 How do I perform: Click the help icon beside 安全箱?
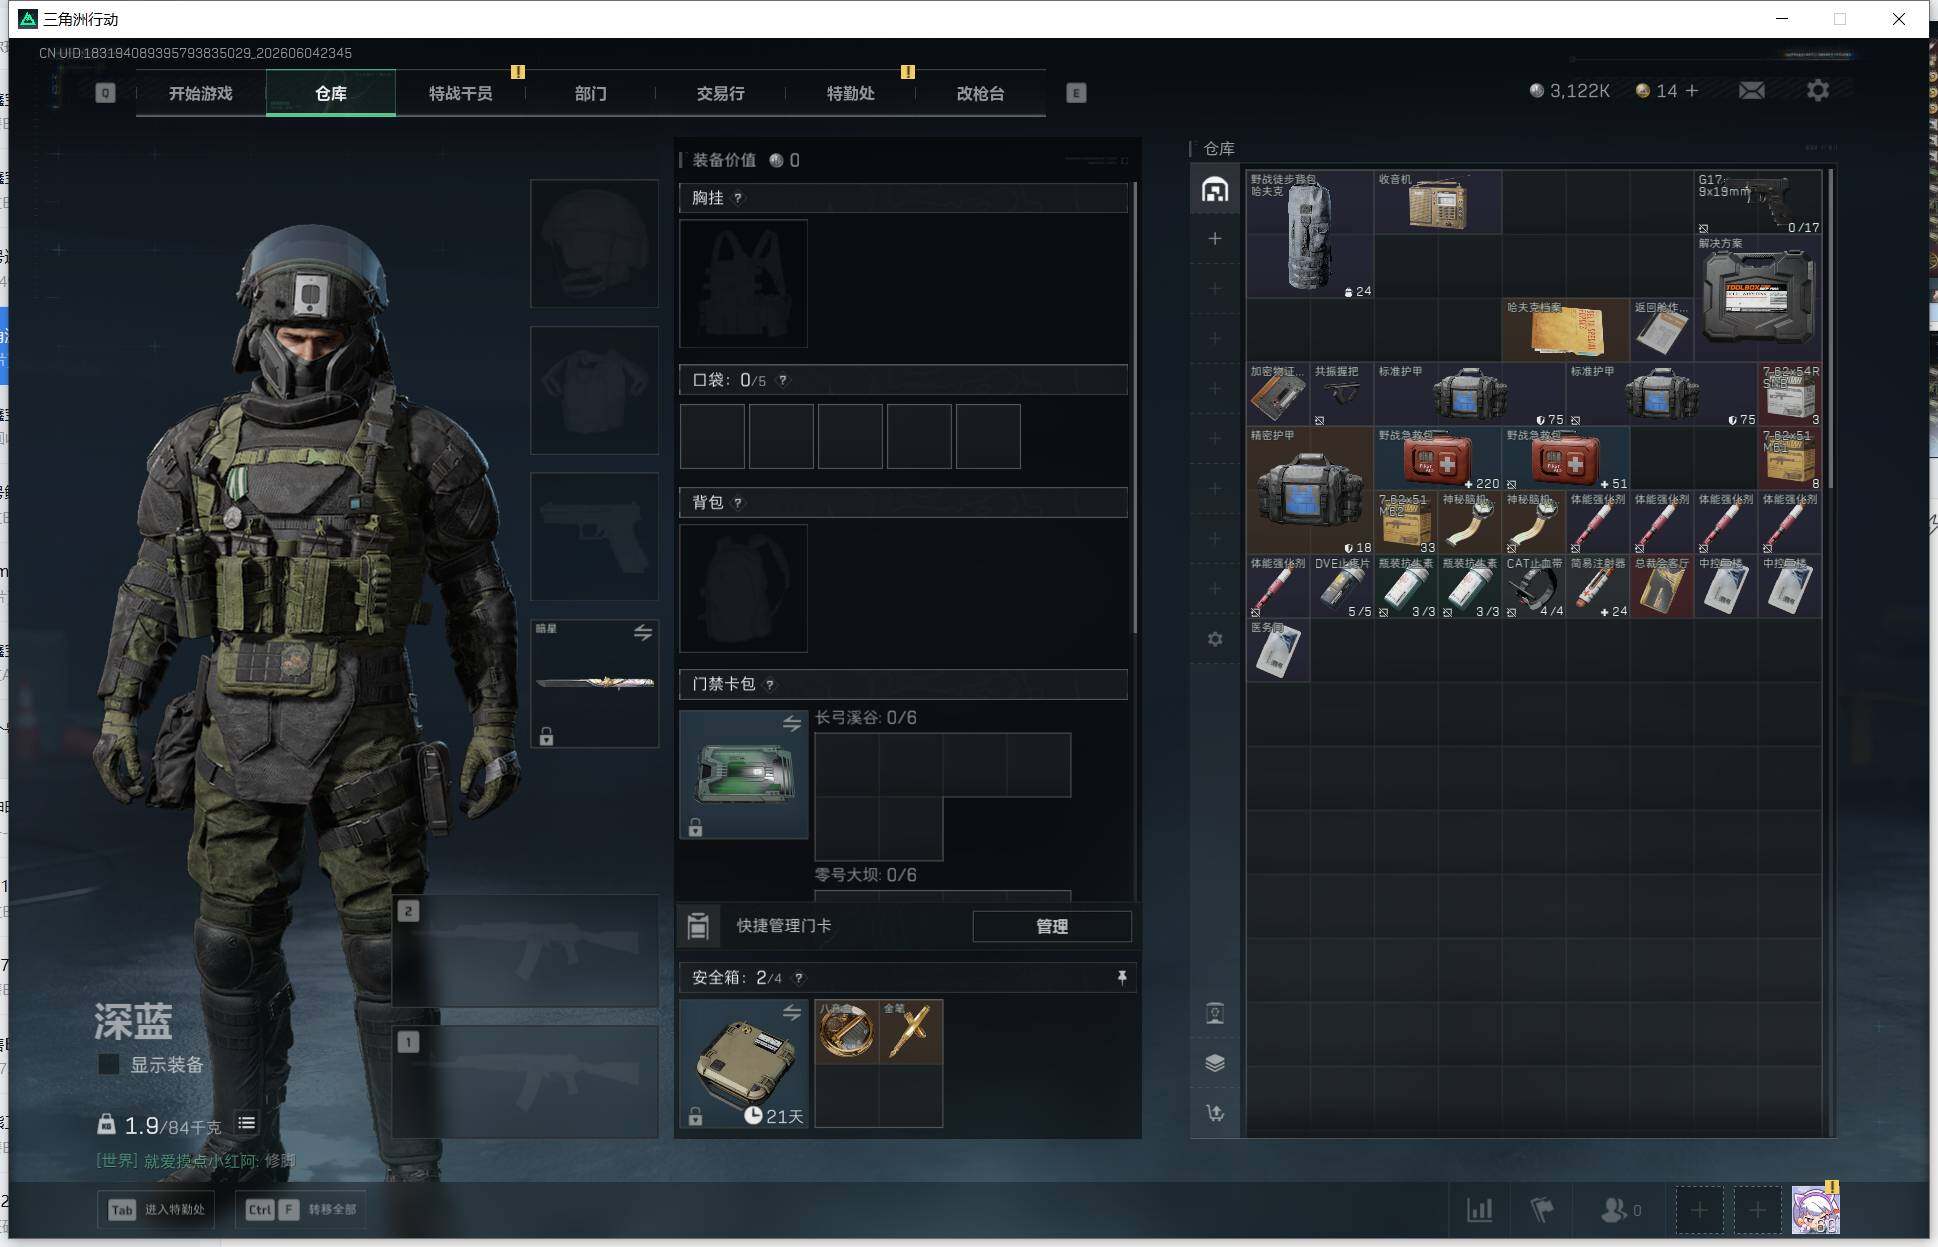(798, 977)
